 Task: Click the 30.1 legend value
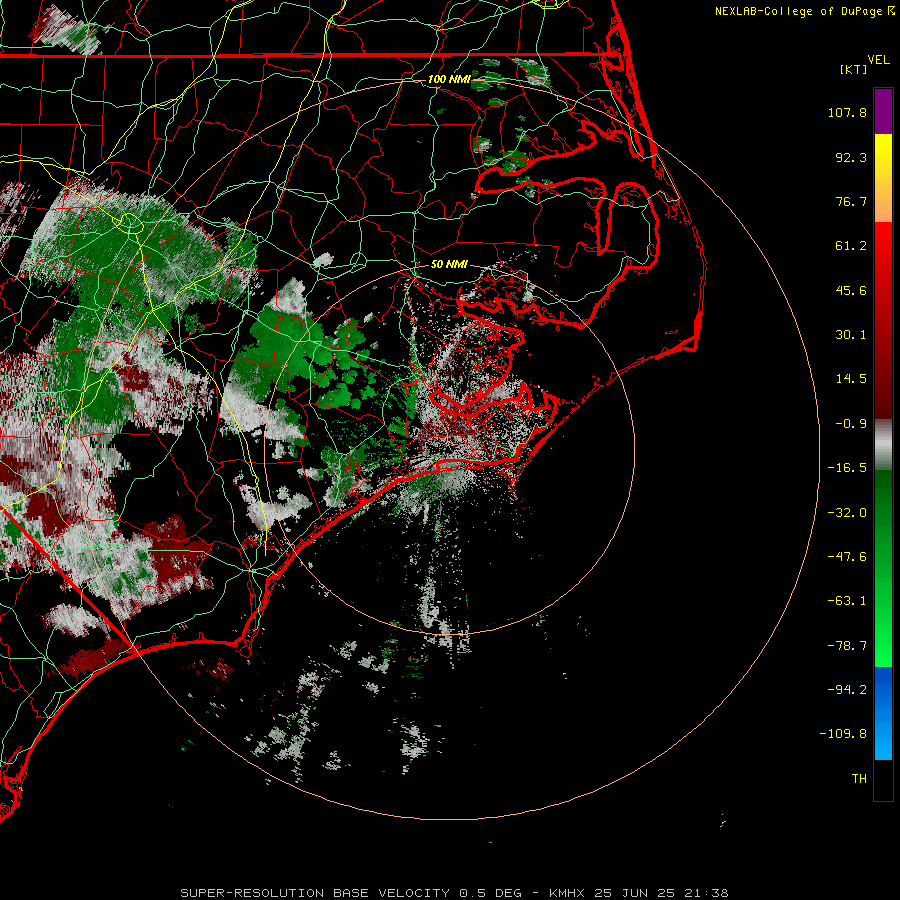[x=851, y=335]
